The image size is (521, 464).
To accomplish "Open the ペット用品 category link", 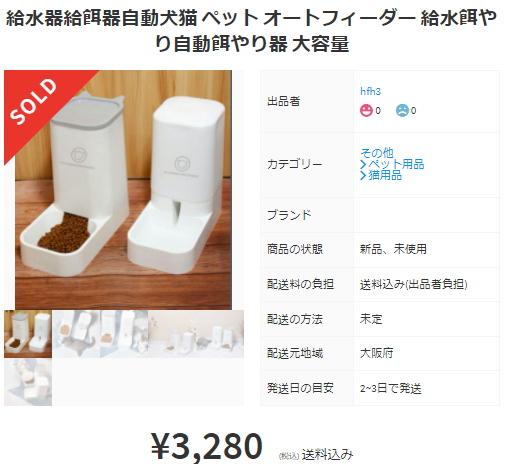I will pos(396,164).
